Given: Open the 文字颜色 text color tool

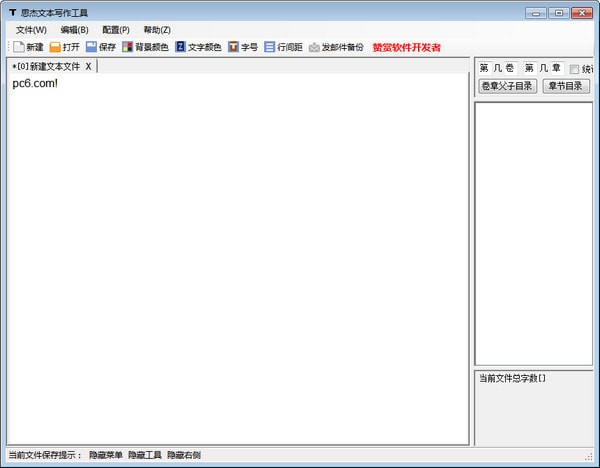Looking at the screenshot, I should tap(198, 47).
